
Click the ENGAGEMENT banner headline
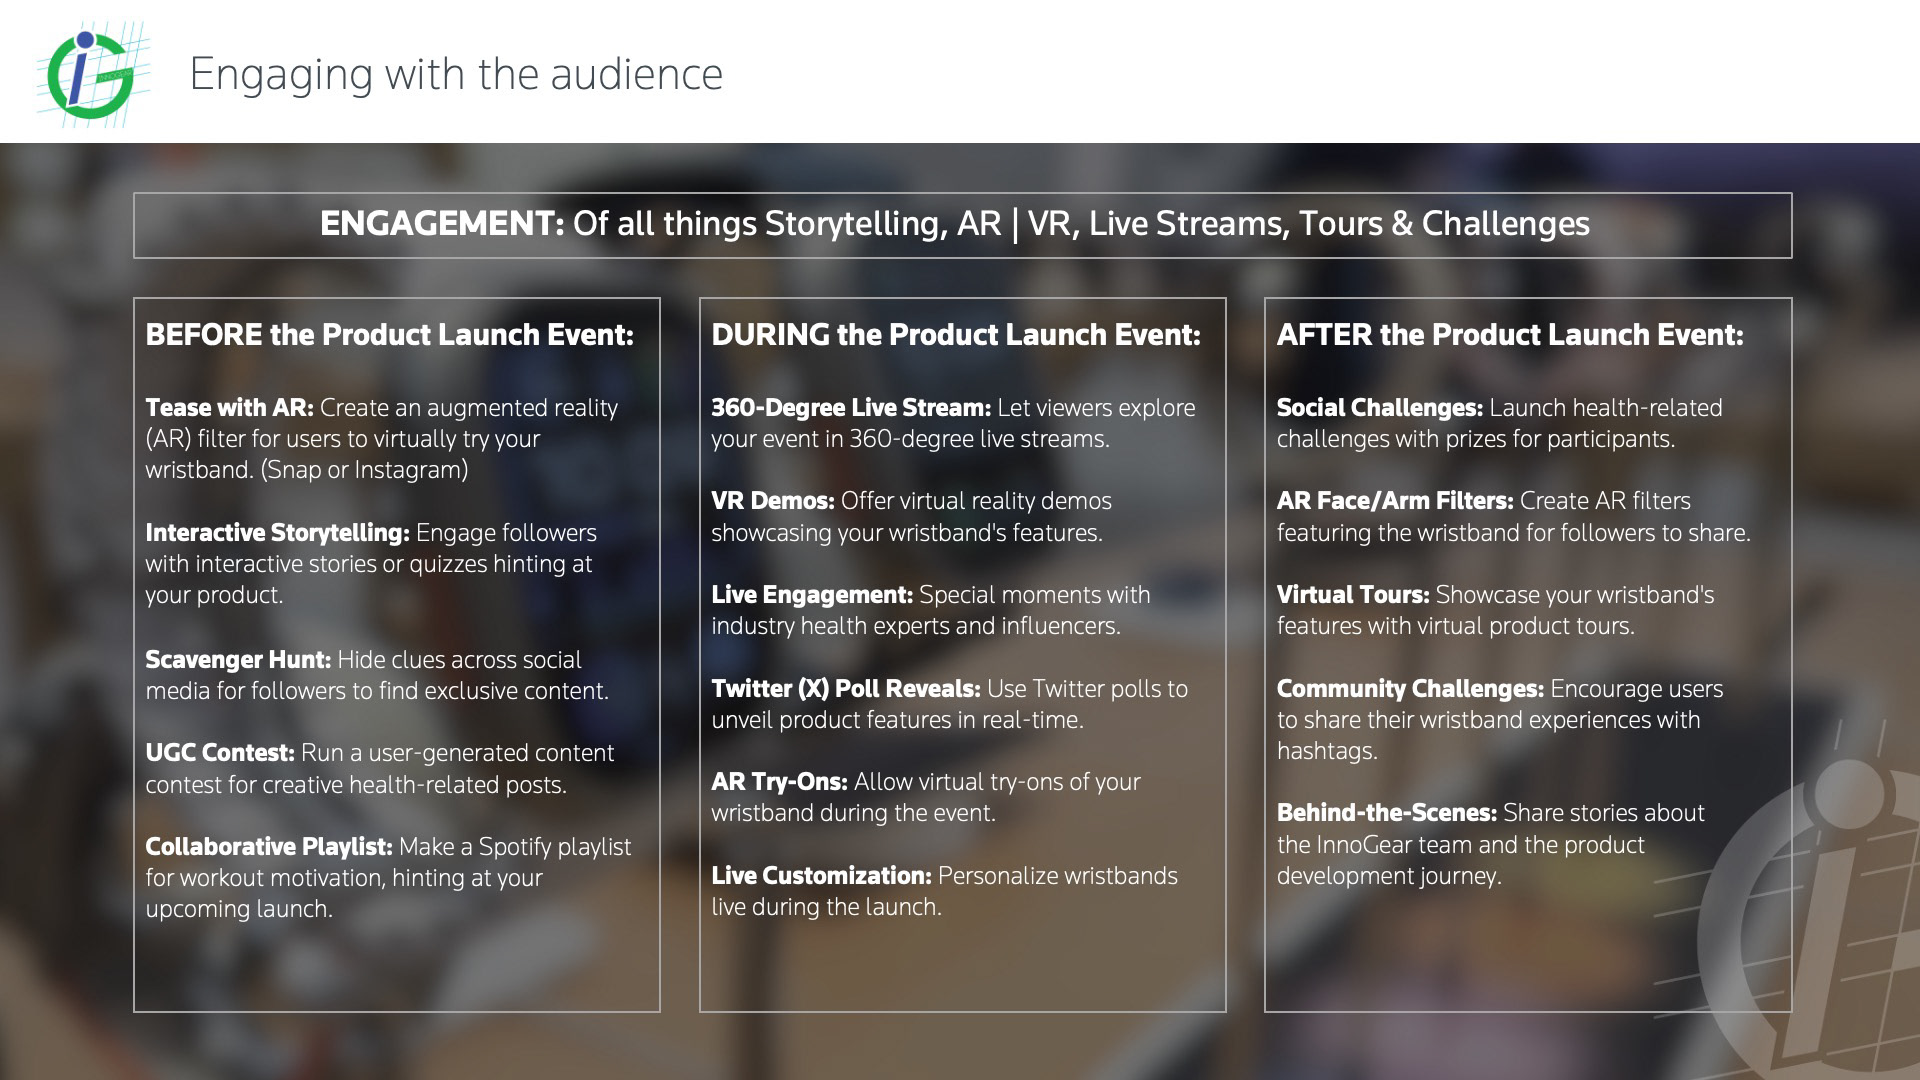pos(954,223)
